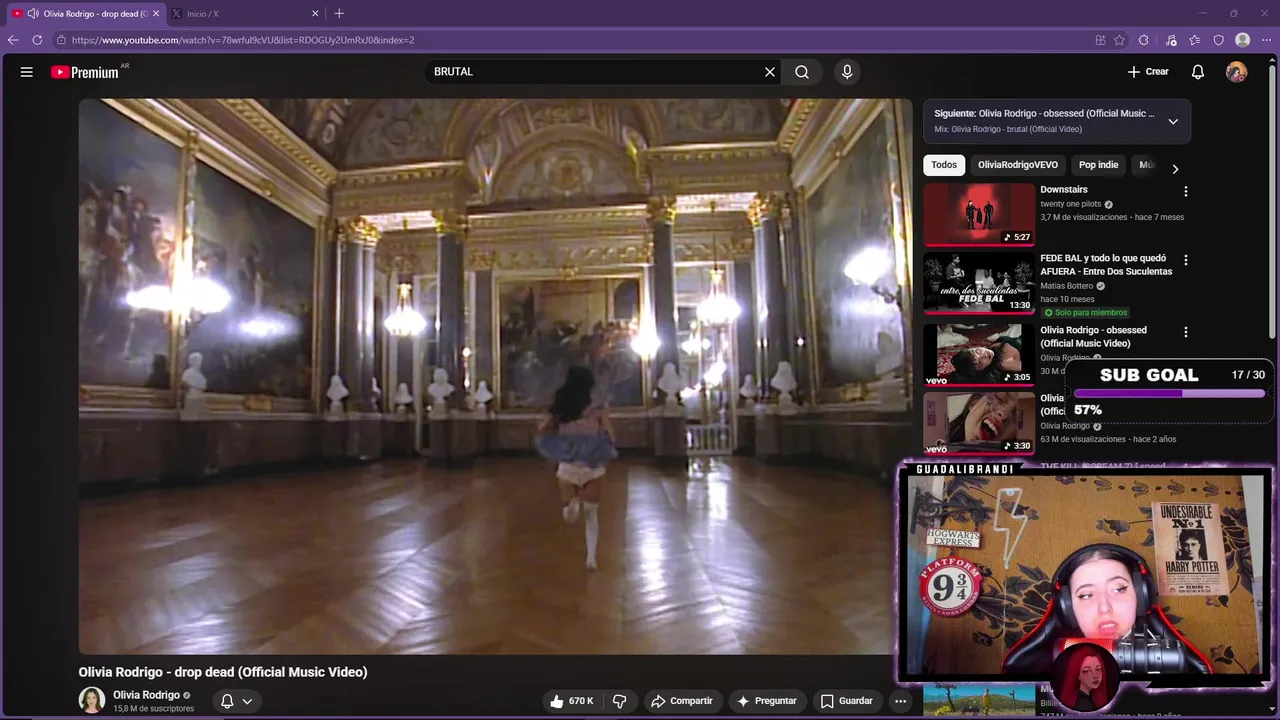Click the drop dead video player

(x=495, y=376)
